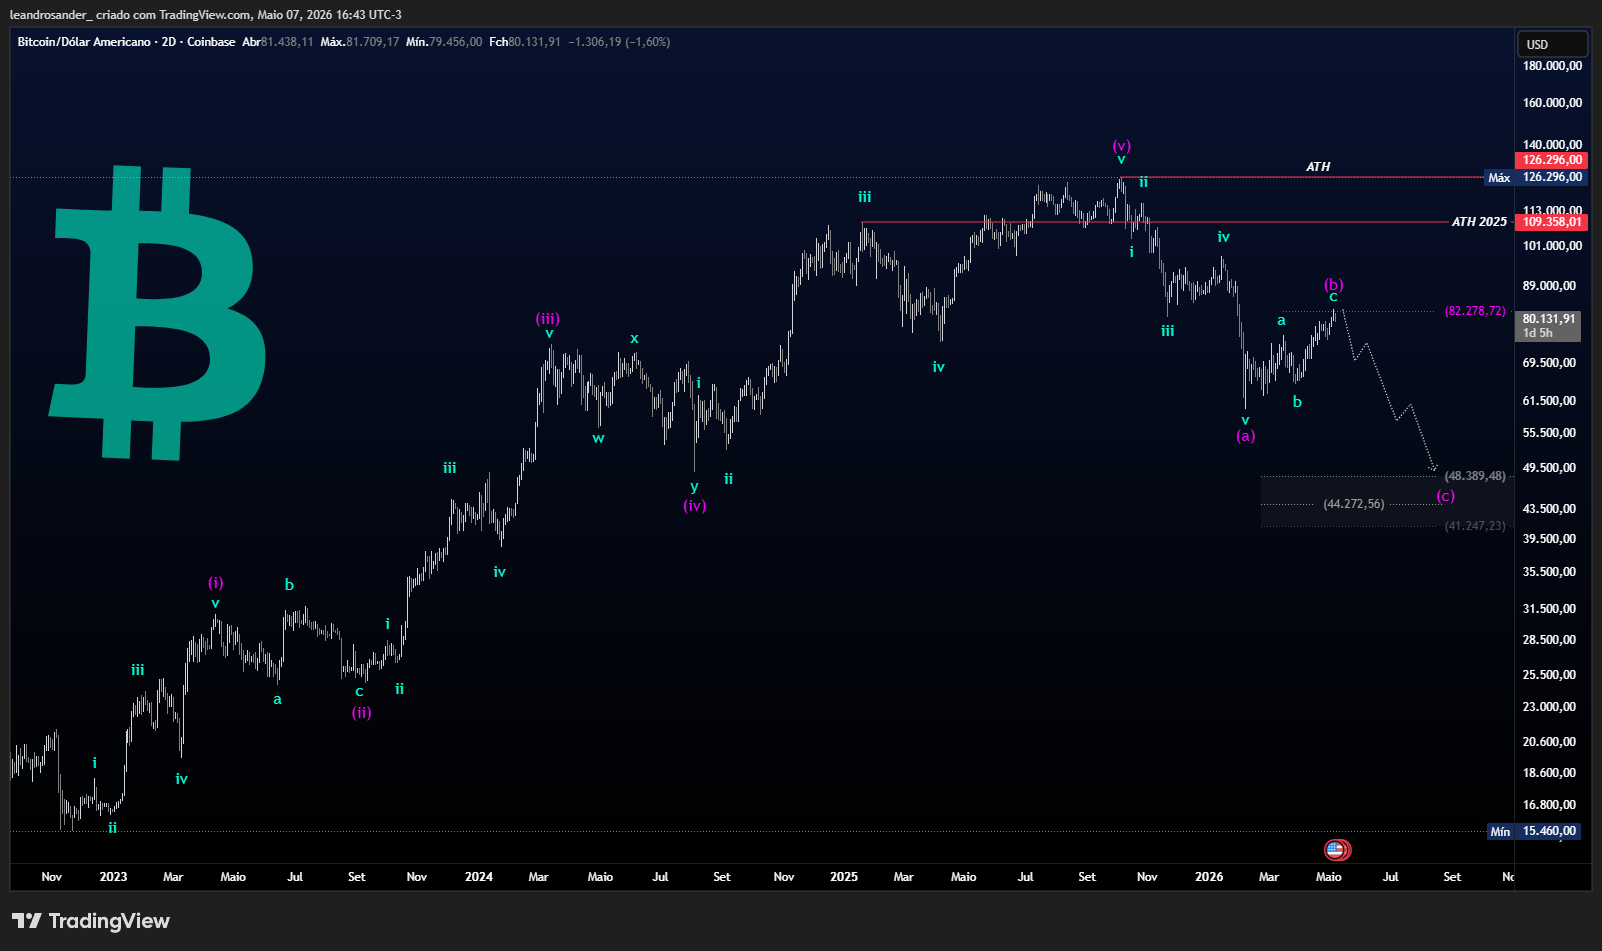Image resolution: width=1602 pixels, height=951 pixels.
Task: Click the magenta (v) wave label at the top
Action: click(1122, 146)
